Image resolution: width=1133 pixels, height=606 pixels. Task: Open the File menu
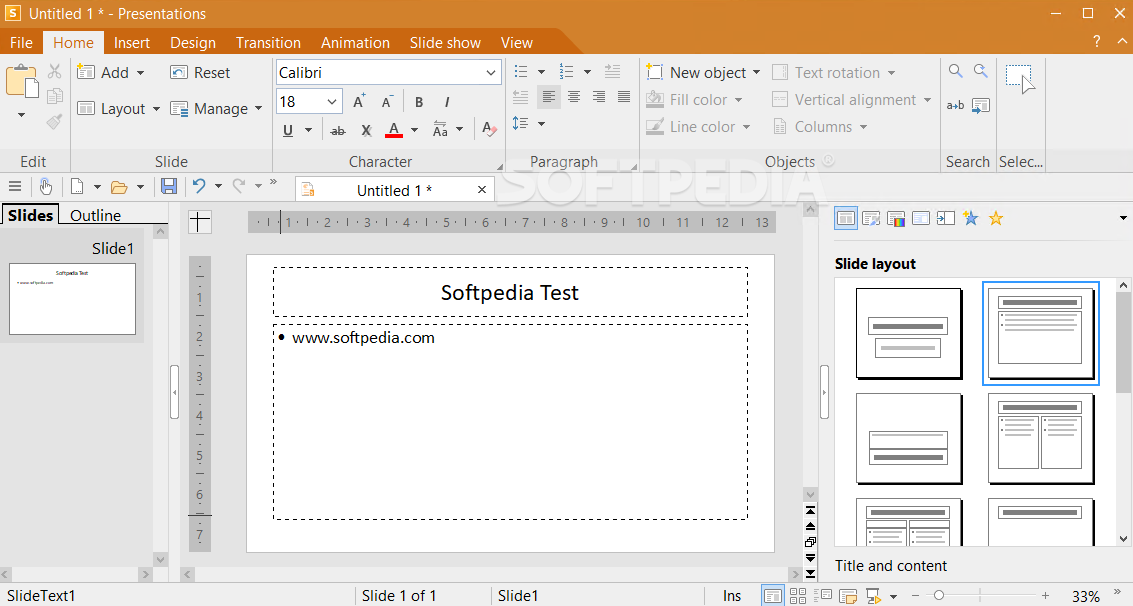coord(21,43)
